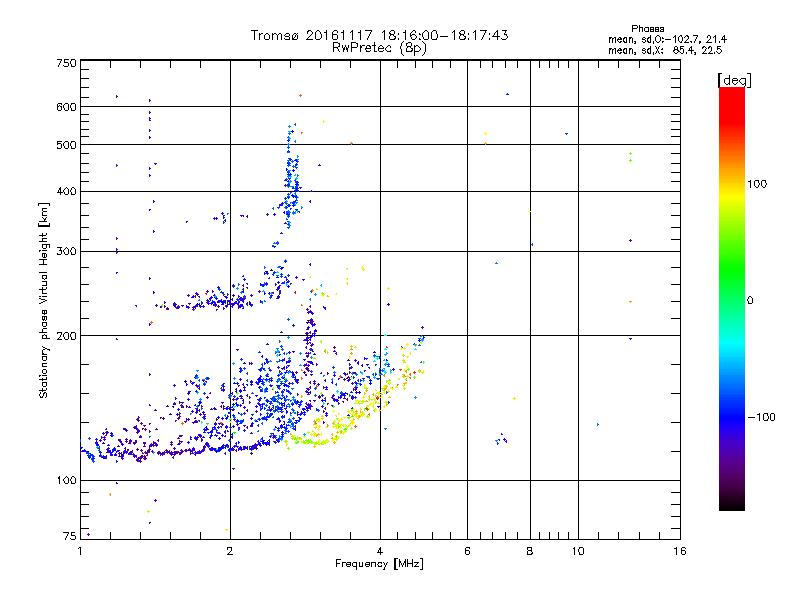
Task: Click the x-axis tick label "6"
Action: [467, 551]
